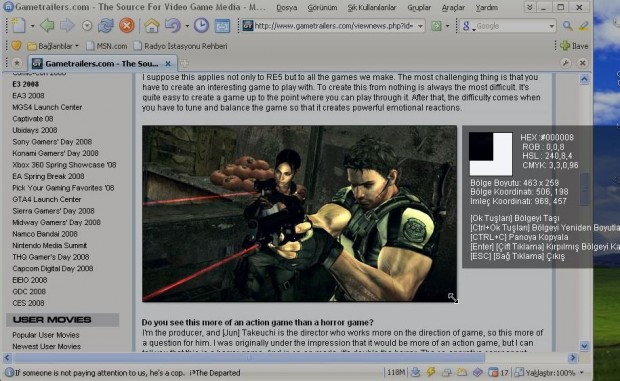This screenshot has height=381, width=620.
Task: Open the Popular User Movies link
Action: [45, 335]
